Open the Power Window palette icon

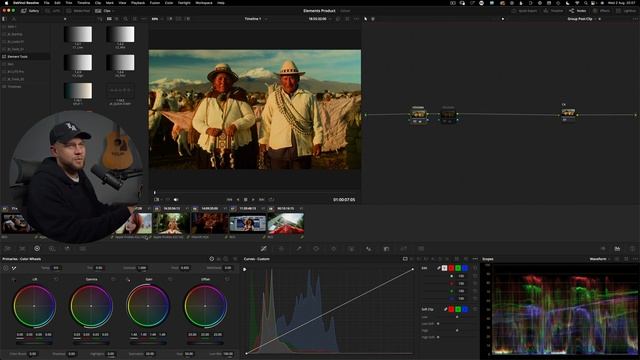[316, 248]
